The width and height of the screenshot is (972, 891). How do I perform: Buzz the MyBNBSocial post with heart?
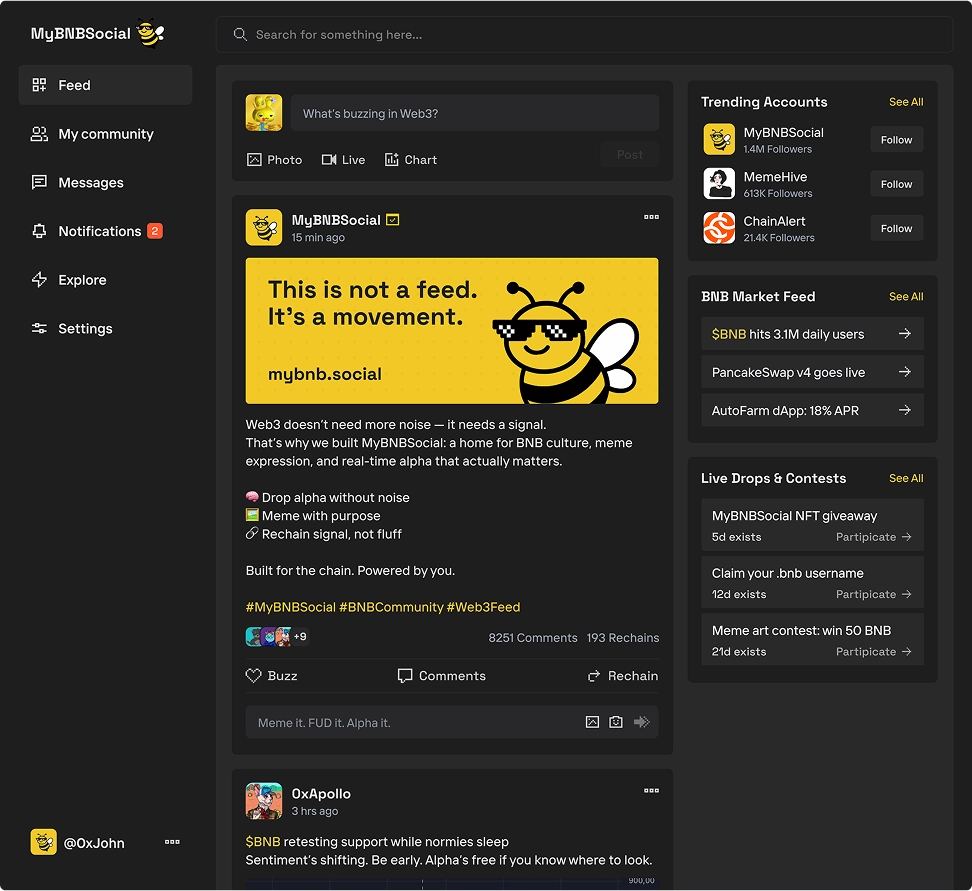[272, 676]
